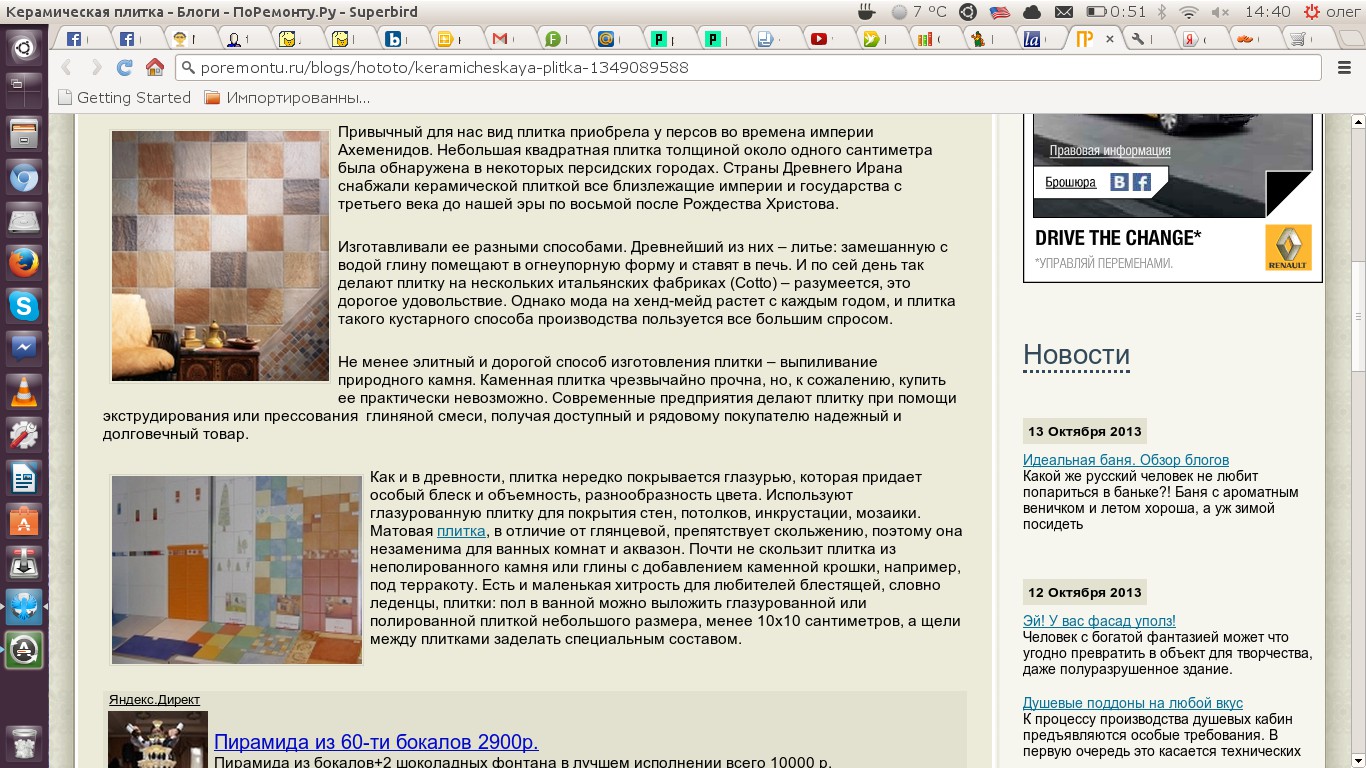Screen dimensions: 1366x768
Task: Click the browser forward arrow
Action: tap(97, 68)
